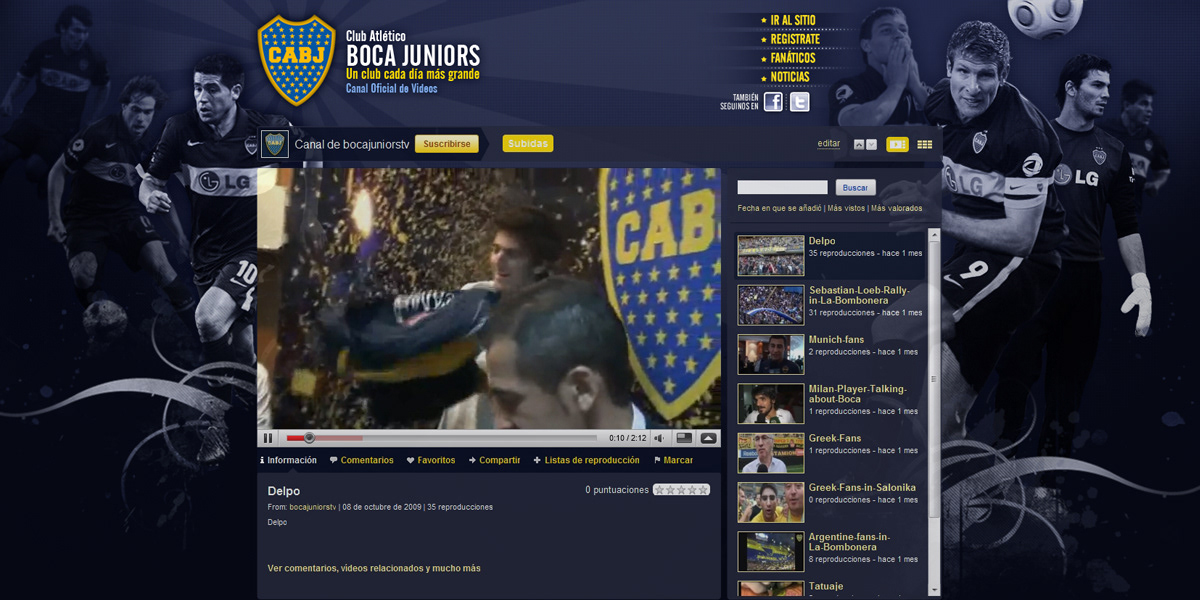Viewport: 1200px width, 600px height.
Task: Sort videos by Más vistos
Action: (846, 208)
